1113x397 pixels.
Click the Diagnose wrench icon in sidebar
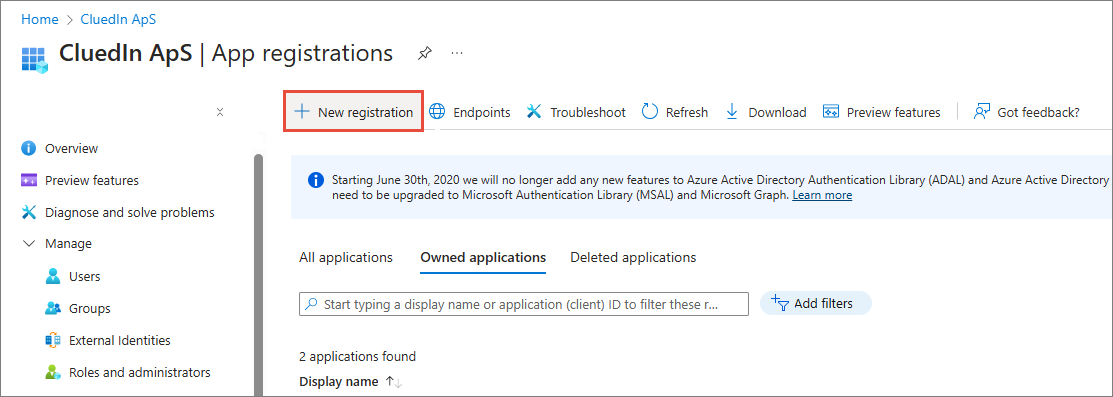pos(29,212)
